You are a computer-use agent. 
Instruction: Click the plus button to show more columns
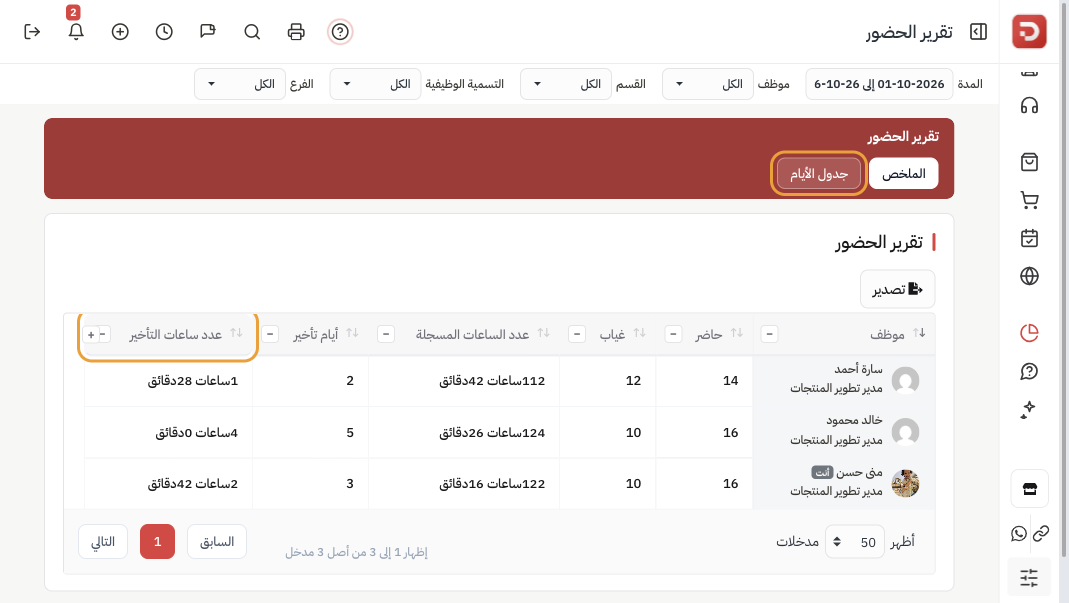pyautogui.click(x=91, y=335)
